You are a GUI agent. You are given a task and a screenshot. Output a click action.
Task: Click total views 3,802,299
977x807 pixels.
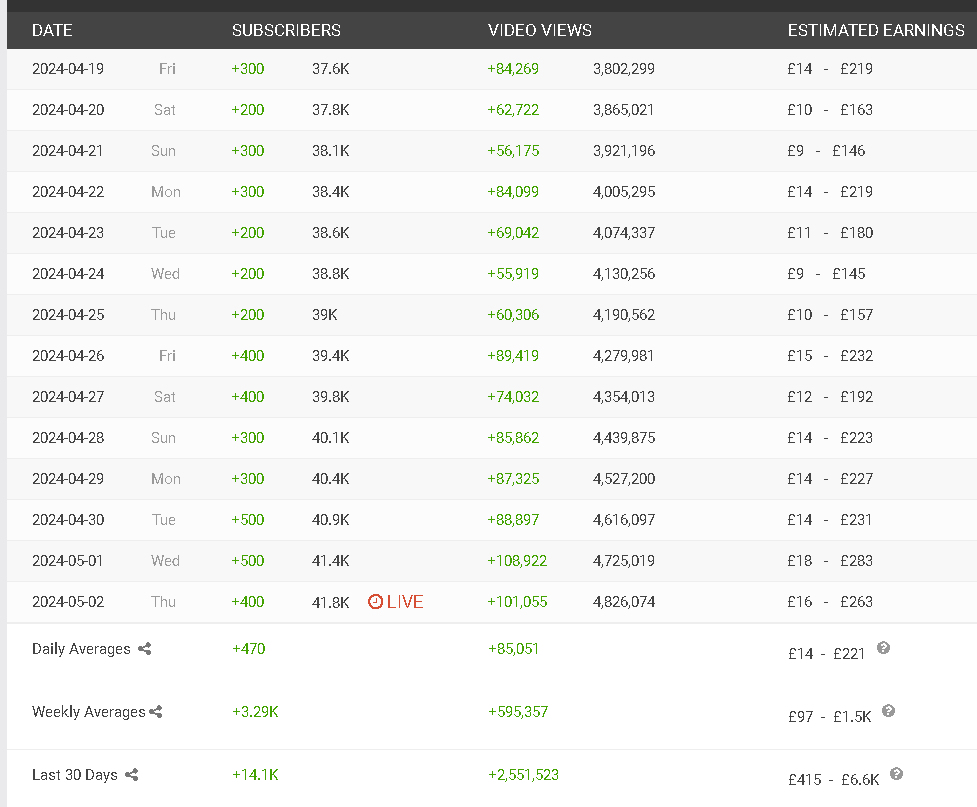point(624,69)
